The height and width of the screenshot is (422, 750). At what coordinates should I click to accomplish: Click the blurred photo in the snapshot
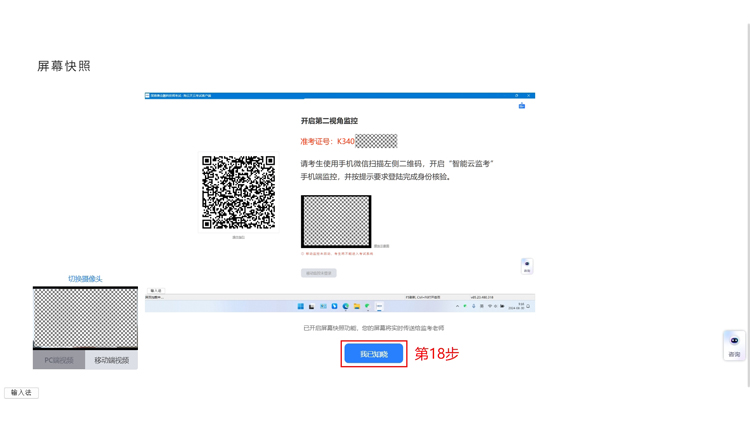click(336, 221)
